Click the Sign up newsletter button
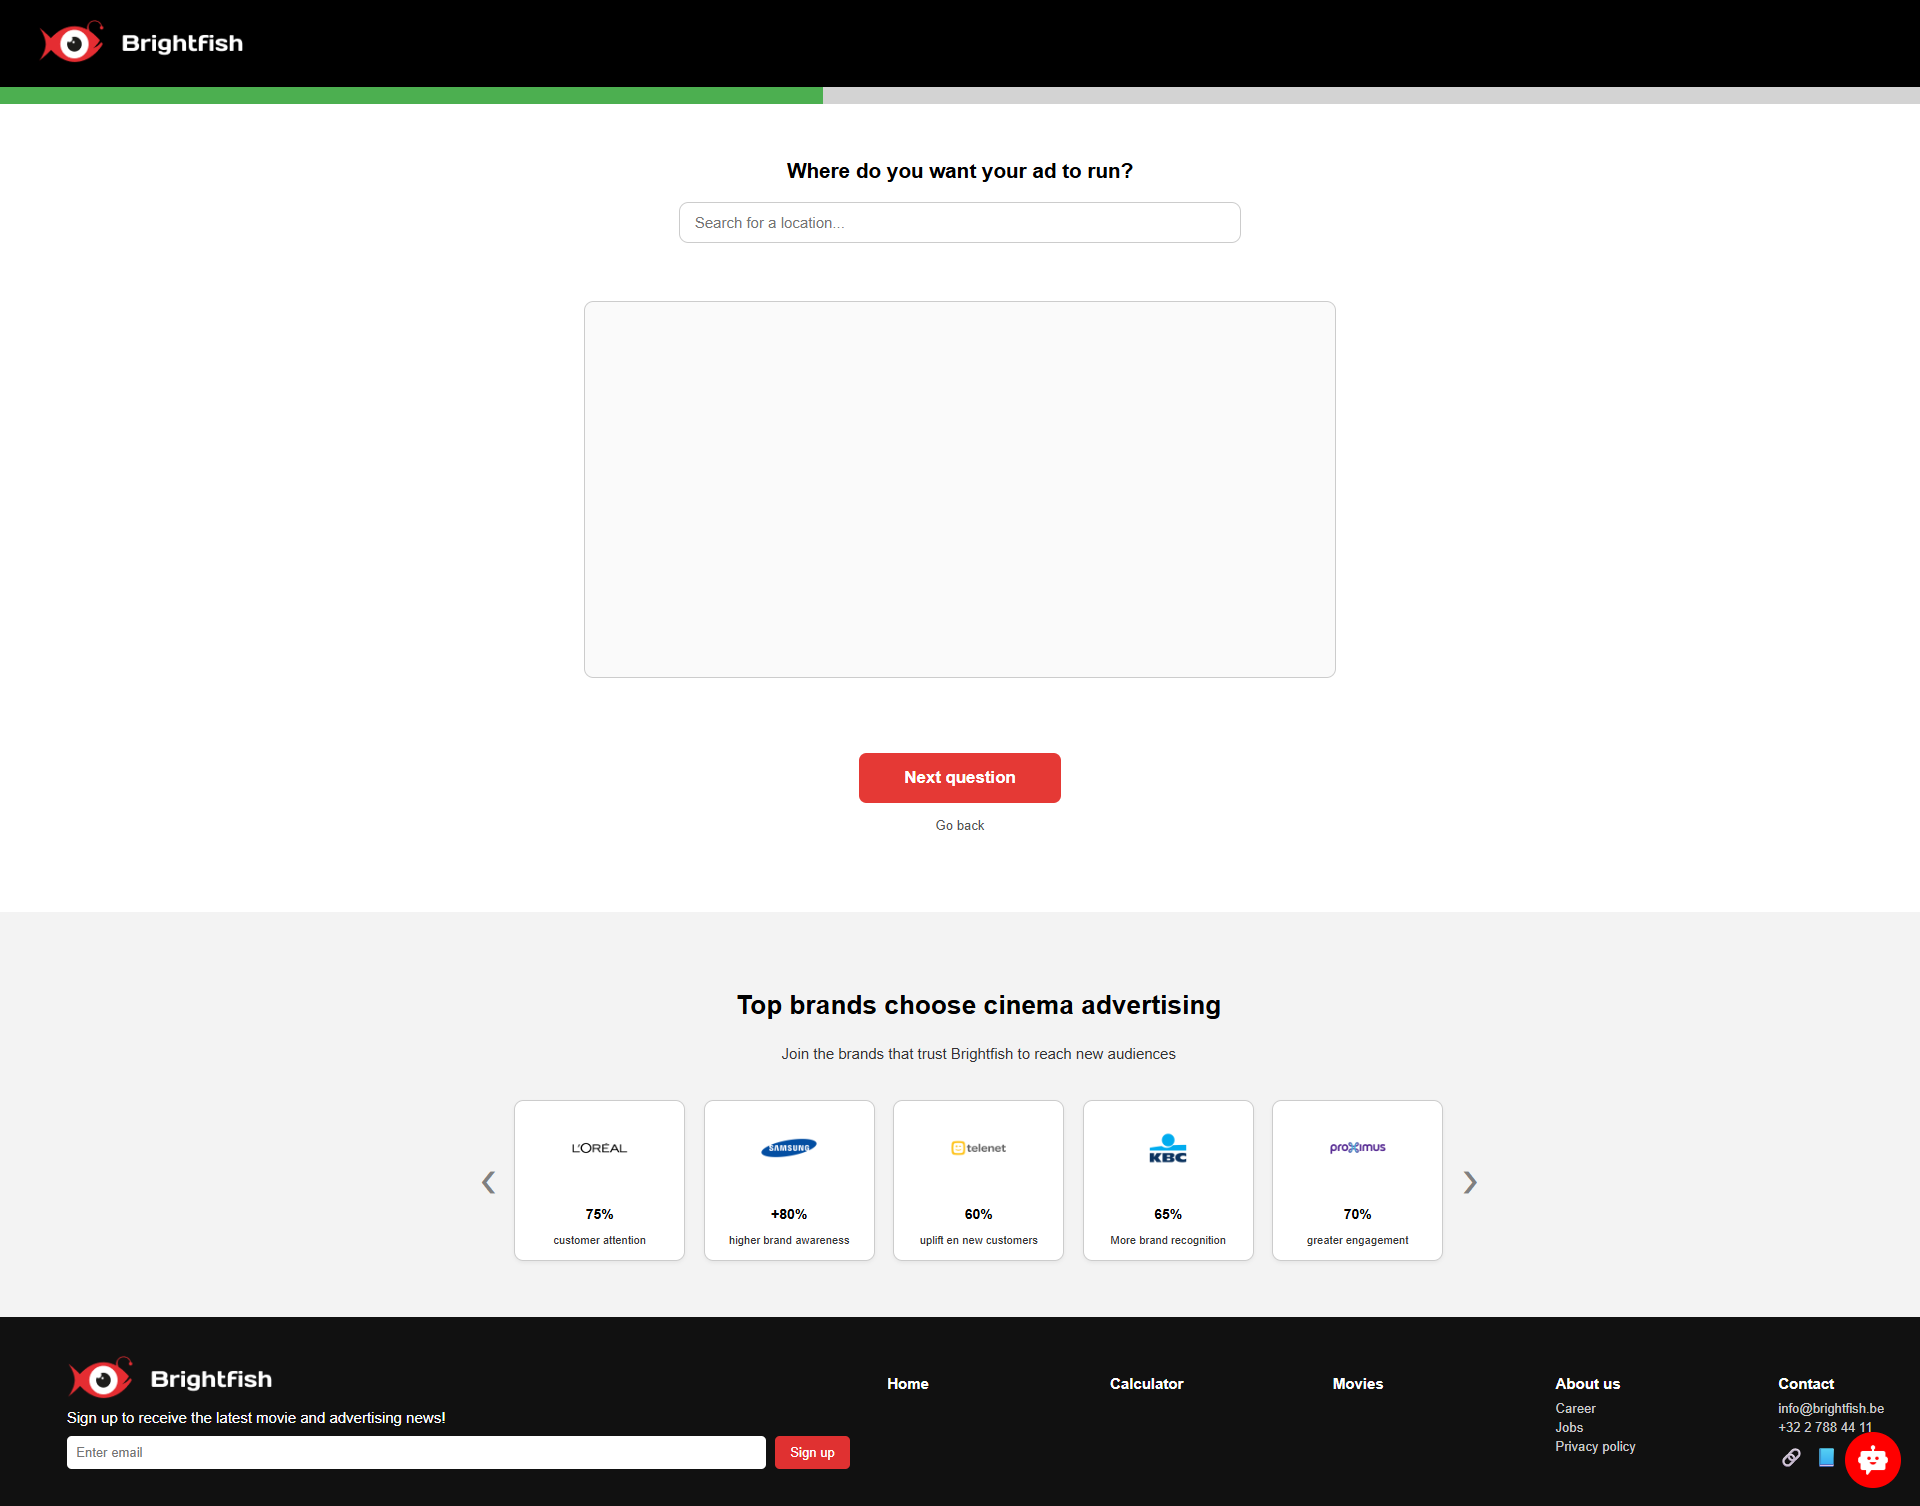The width and height of the screenshot is (1920, 1506). tap(812, 1452)
